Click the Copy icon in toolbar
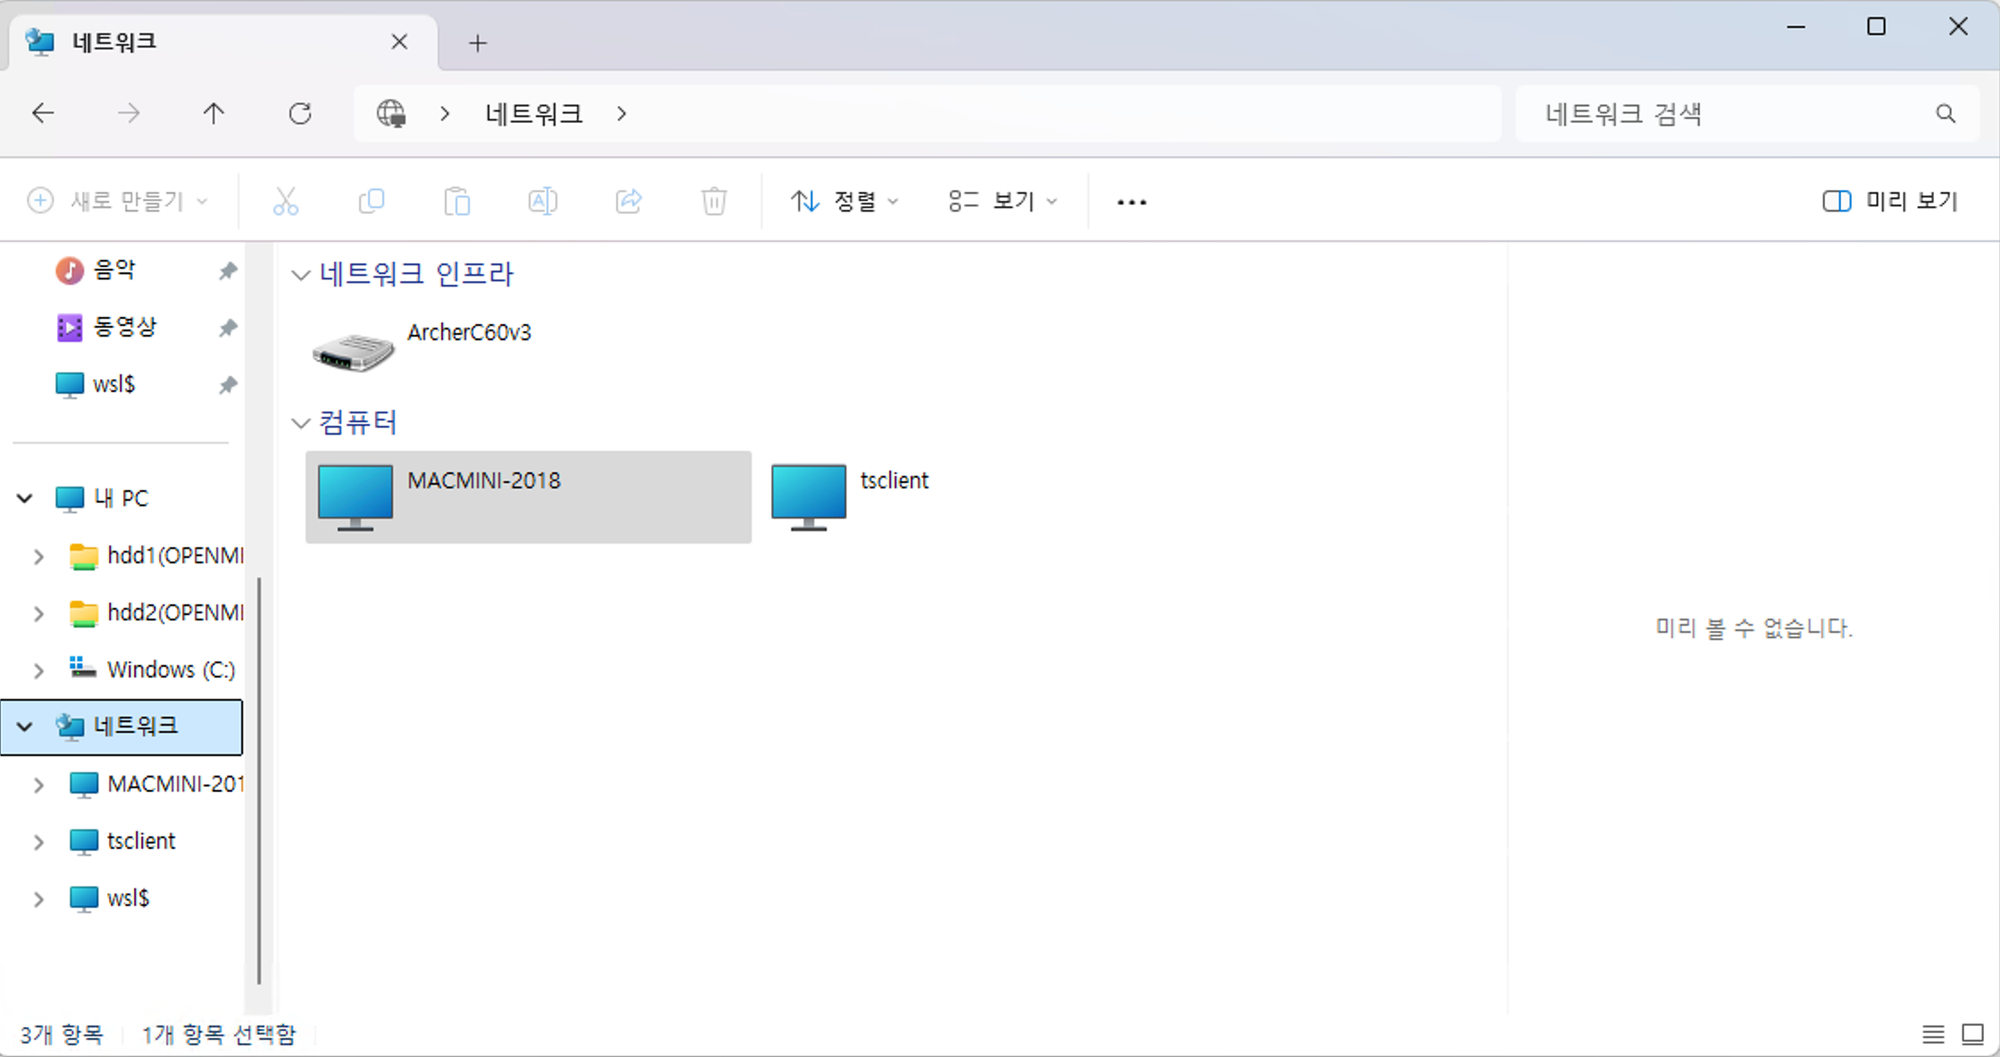This screenshot has height=1057, width=2000. (x=371, y=202)
